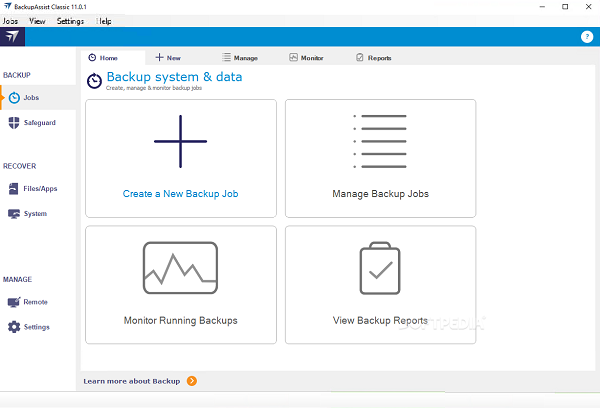Click the Backup system & data heading

tap(174, 77)
